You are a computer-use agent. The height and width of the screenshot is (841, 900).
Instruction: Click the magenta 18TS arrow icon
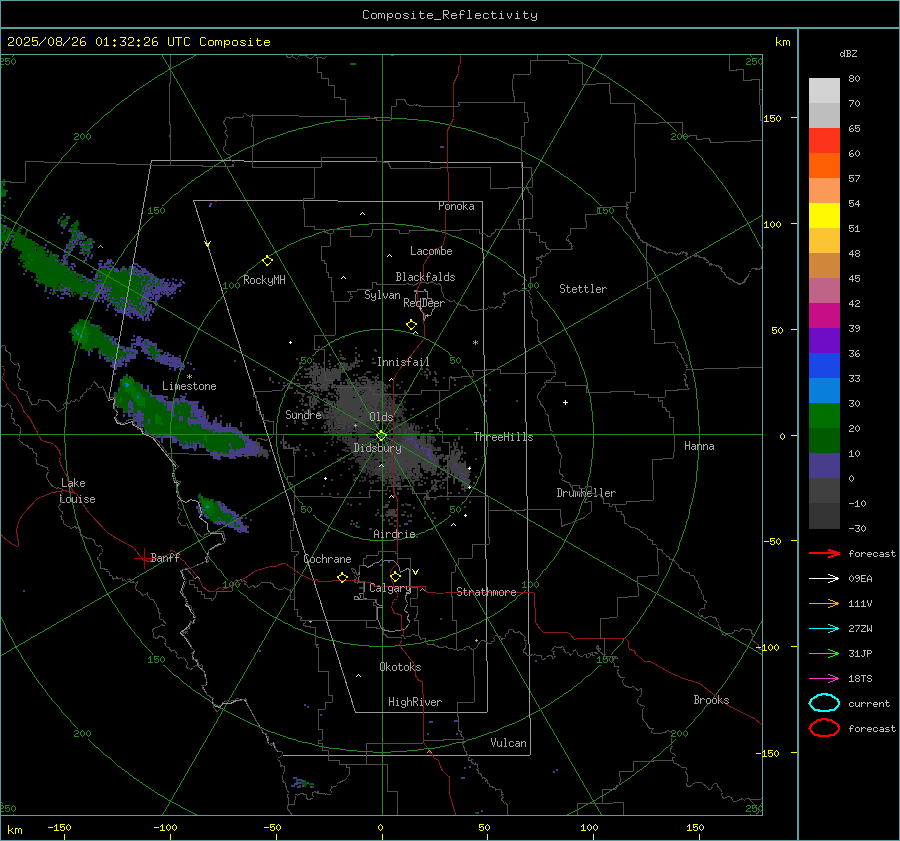(x=824, y=679)
